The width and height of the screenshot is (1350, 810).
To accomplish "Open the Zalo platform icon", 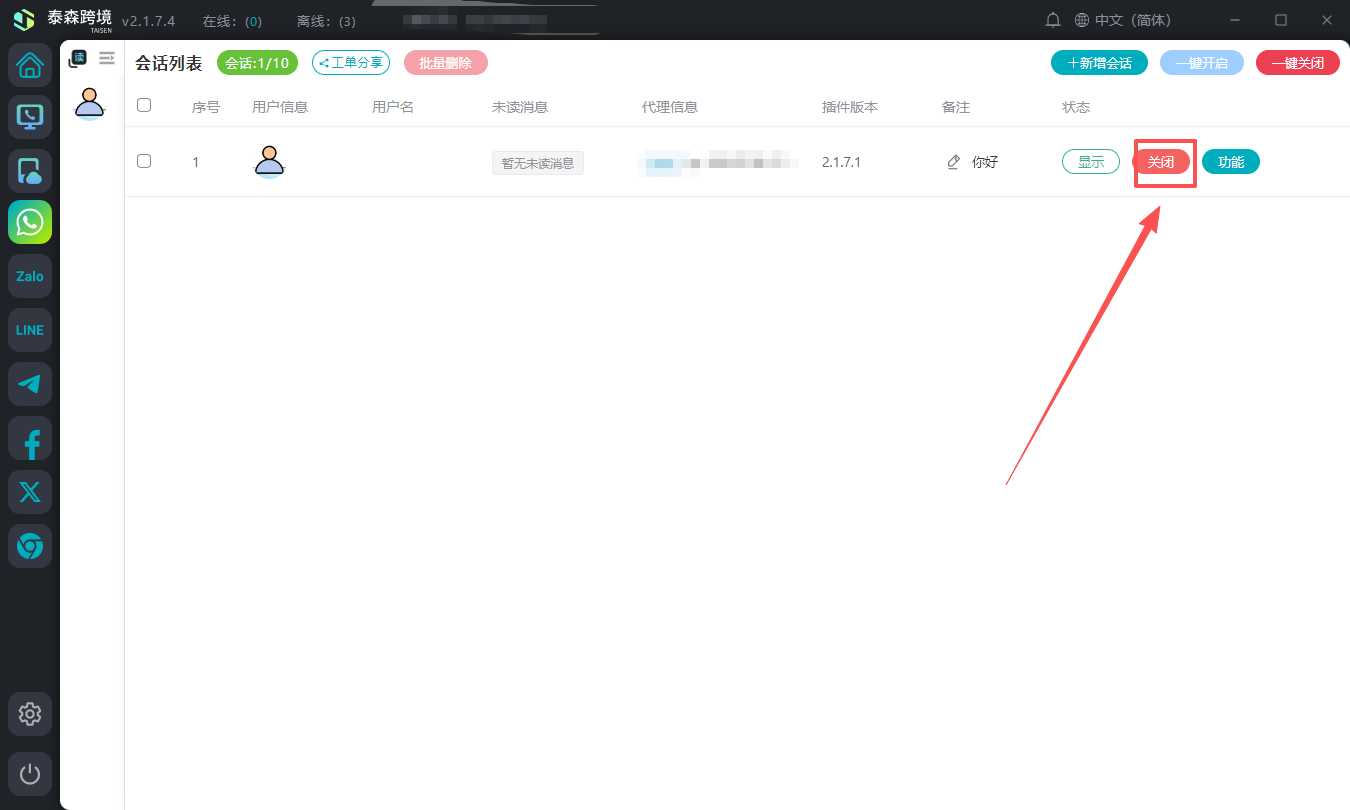I will (30, 276).
